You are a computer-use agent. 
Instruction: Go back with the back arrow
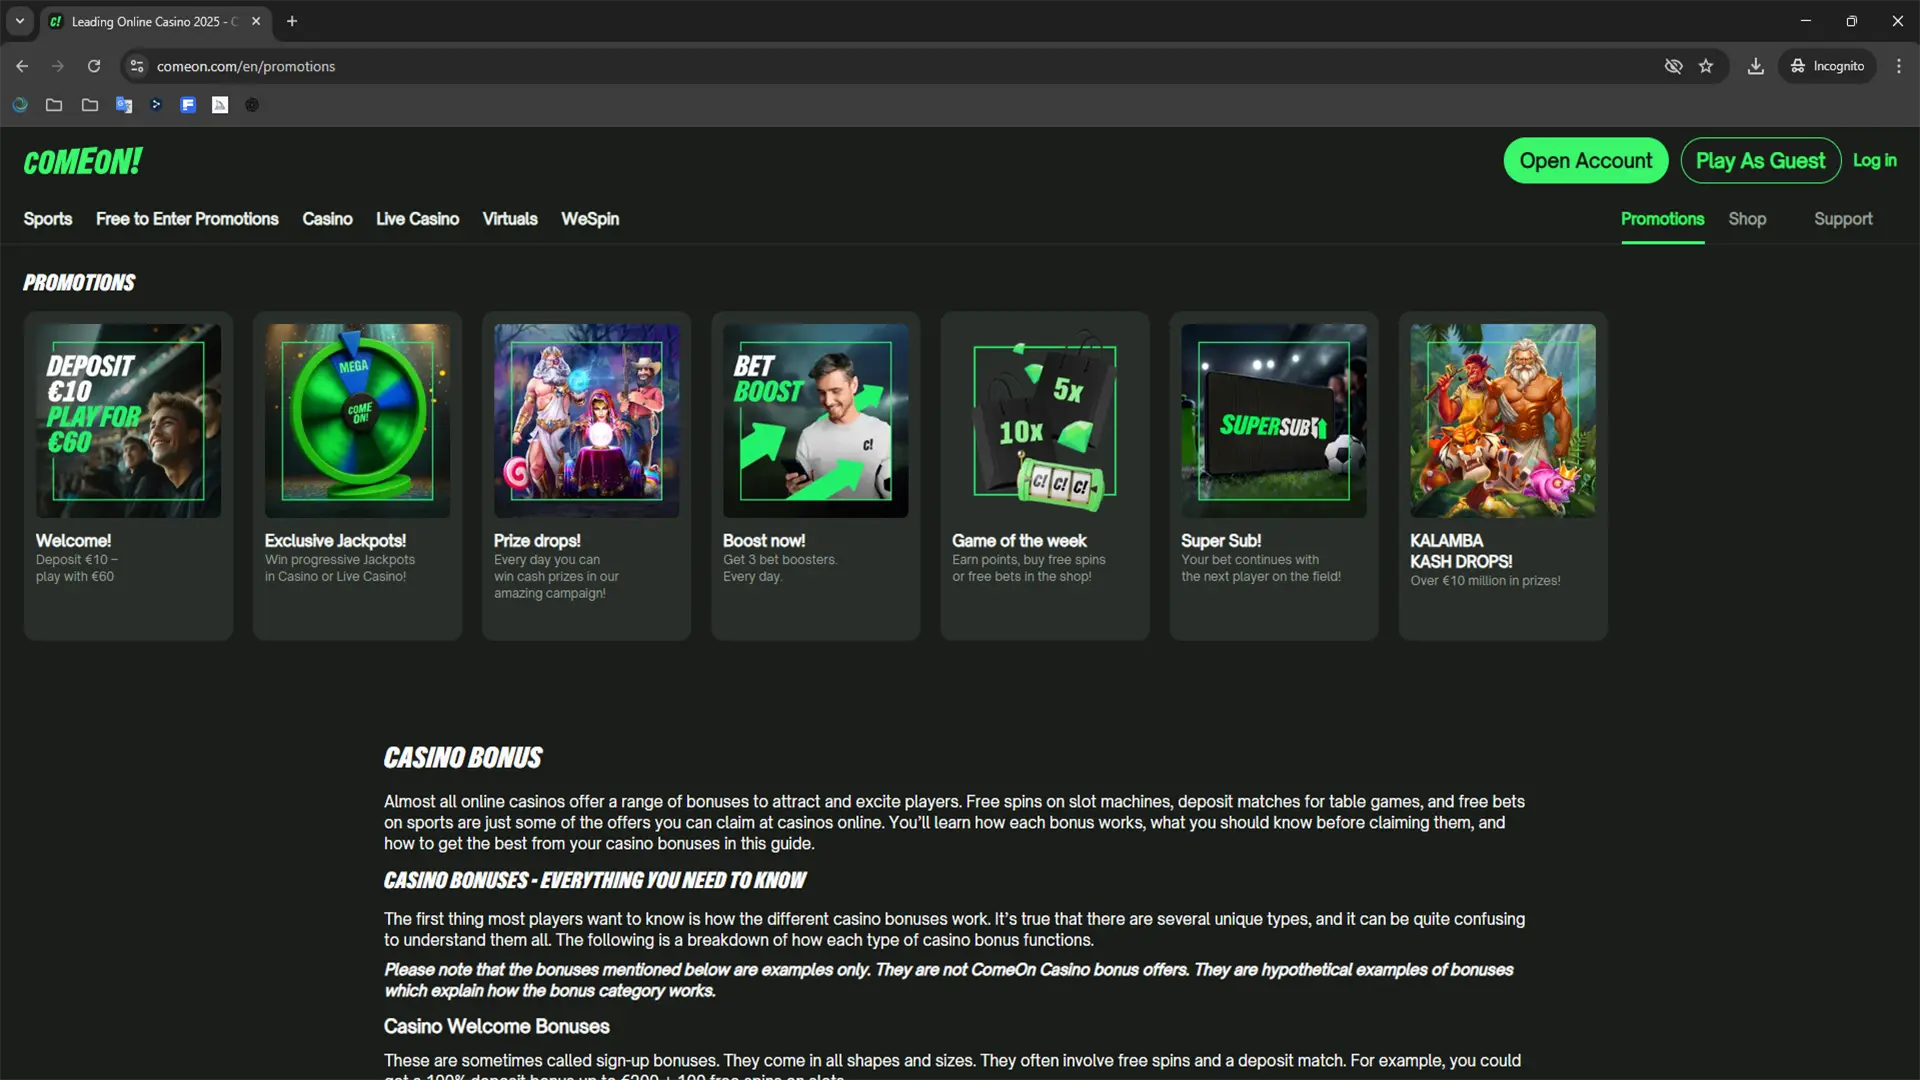pyautogui.click(x=22, y=66)
